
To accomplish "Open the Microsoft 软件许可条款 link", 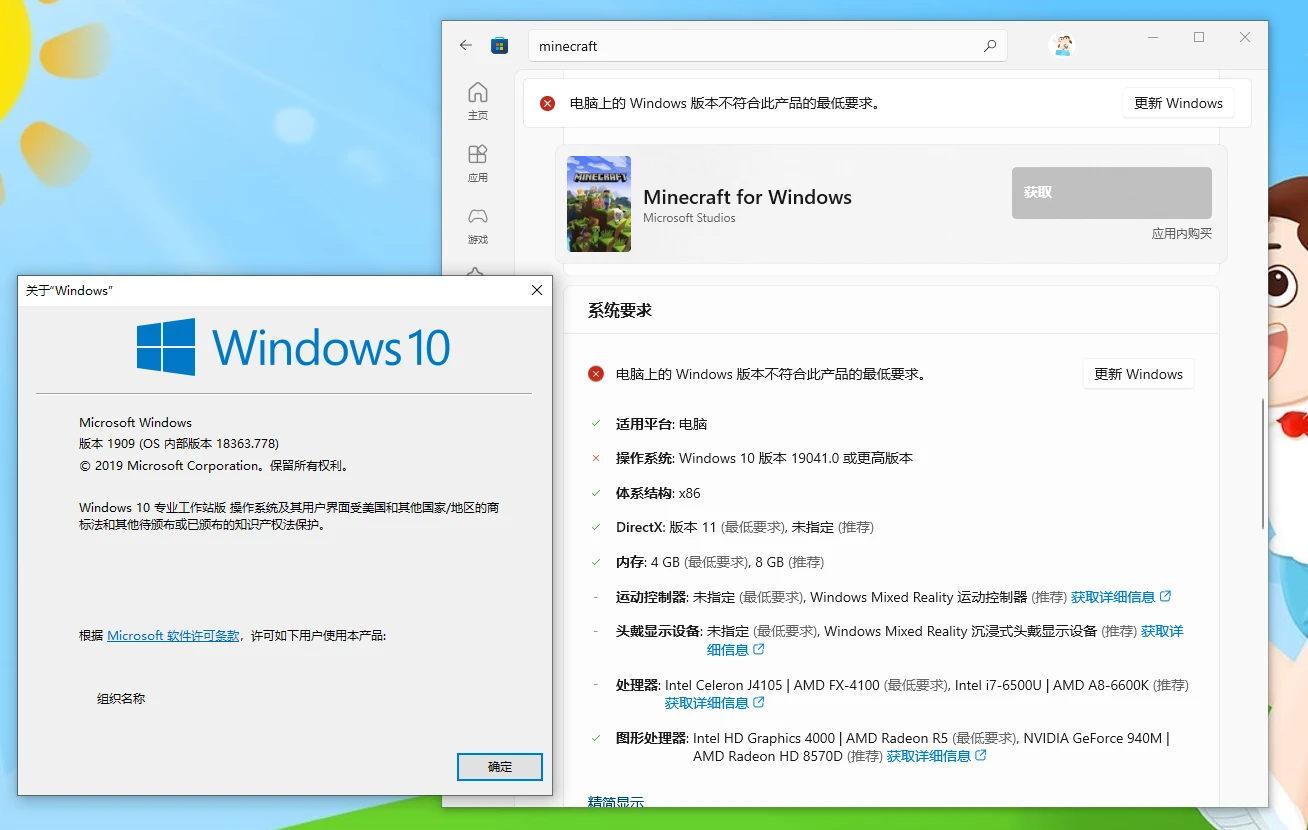I will click(x=173, y=635).
